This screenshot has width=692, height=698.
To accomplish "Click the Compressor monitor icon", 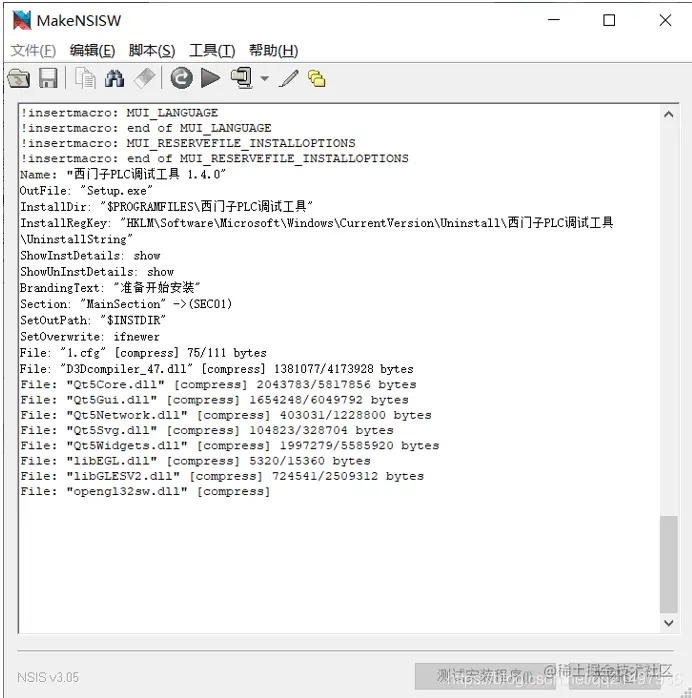I will pos(242,78).
